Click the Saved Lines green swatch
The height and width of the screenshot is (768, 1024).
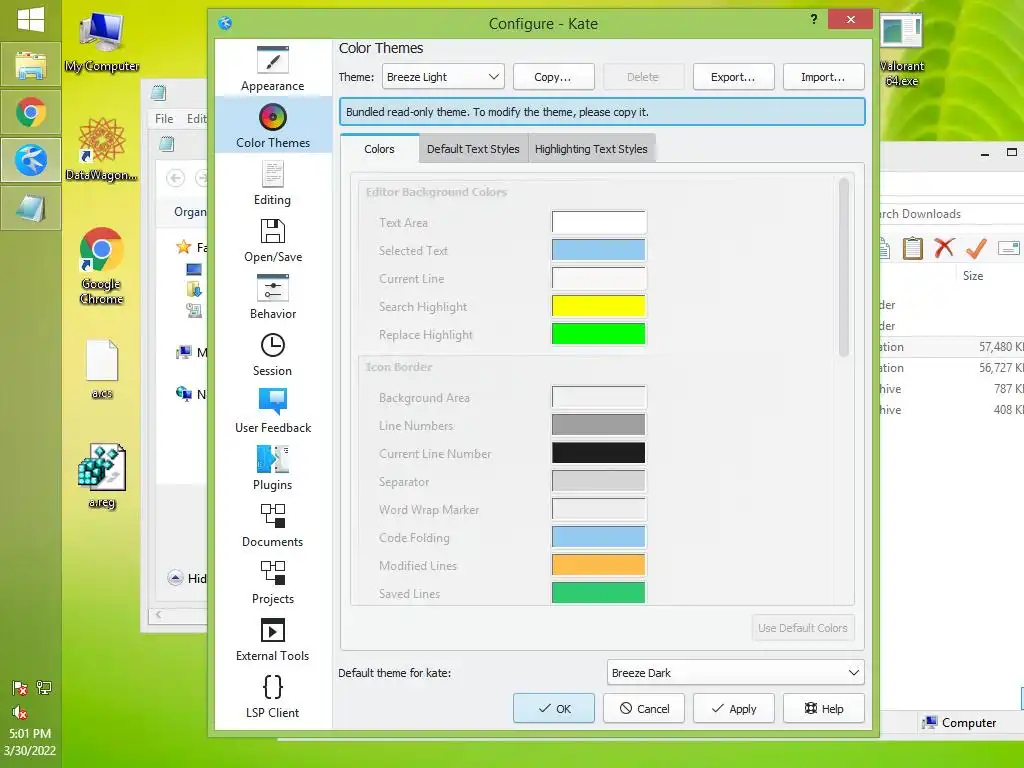pyautogui.click(x=599, y=593)
